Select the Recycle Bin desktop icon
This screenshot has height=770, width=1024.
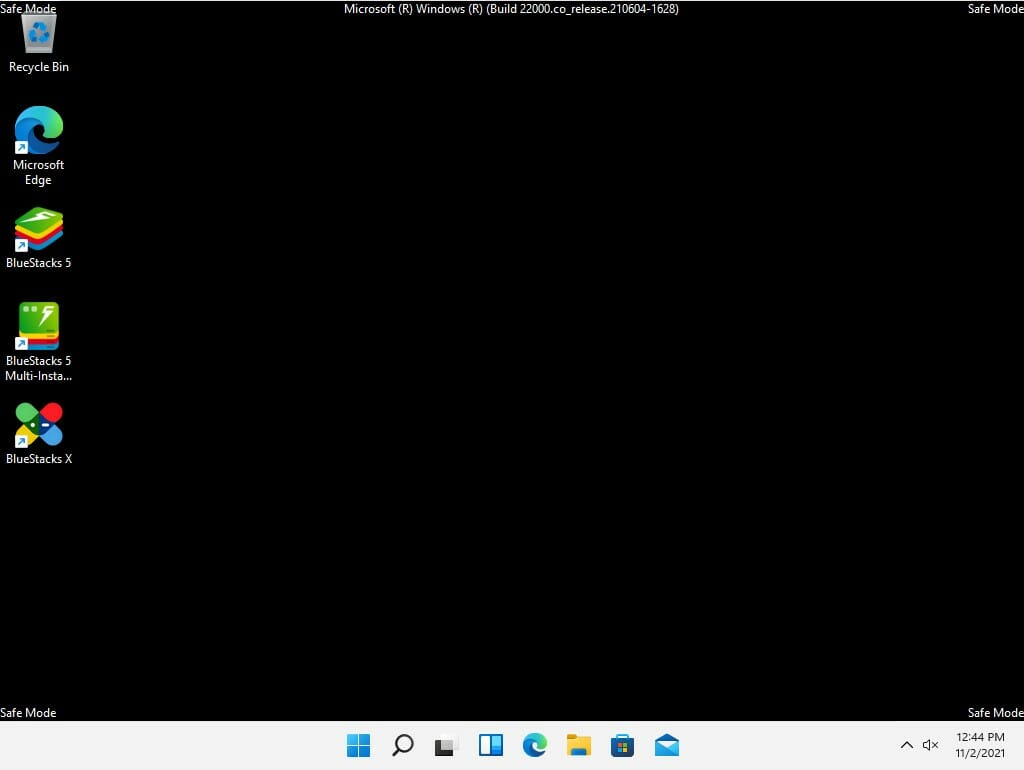coord(39,43)
